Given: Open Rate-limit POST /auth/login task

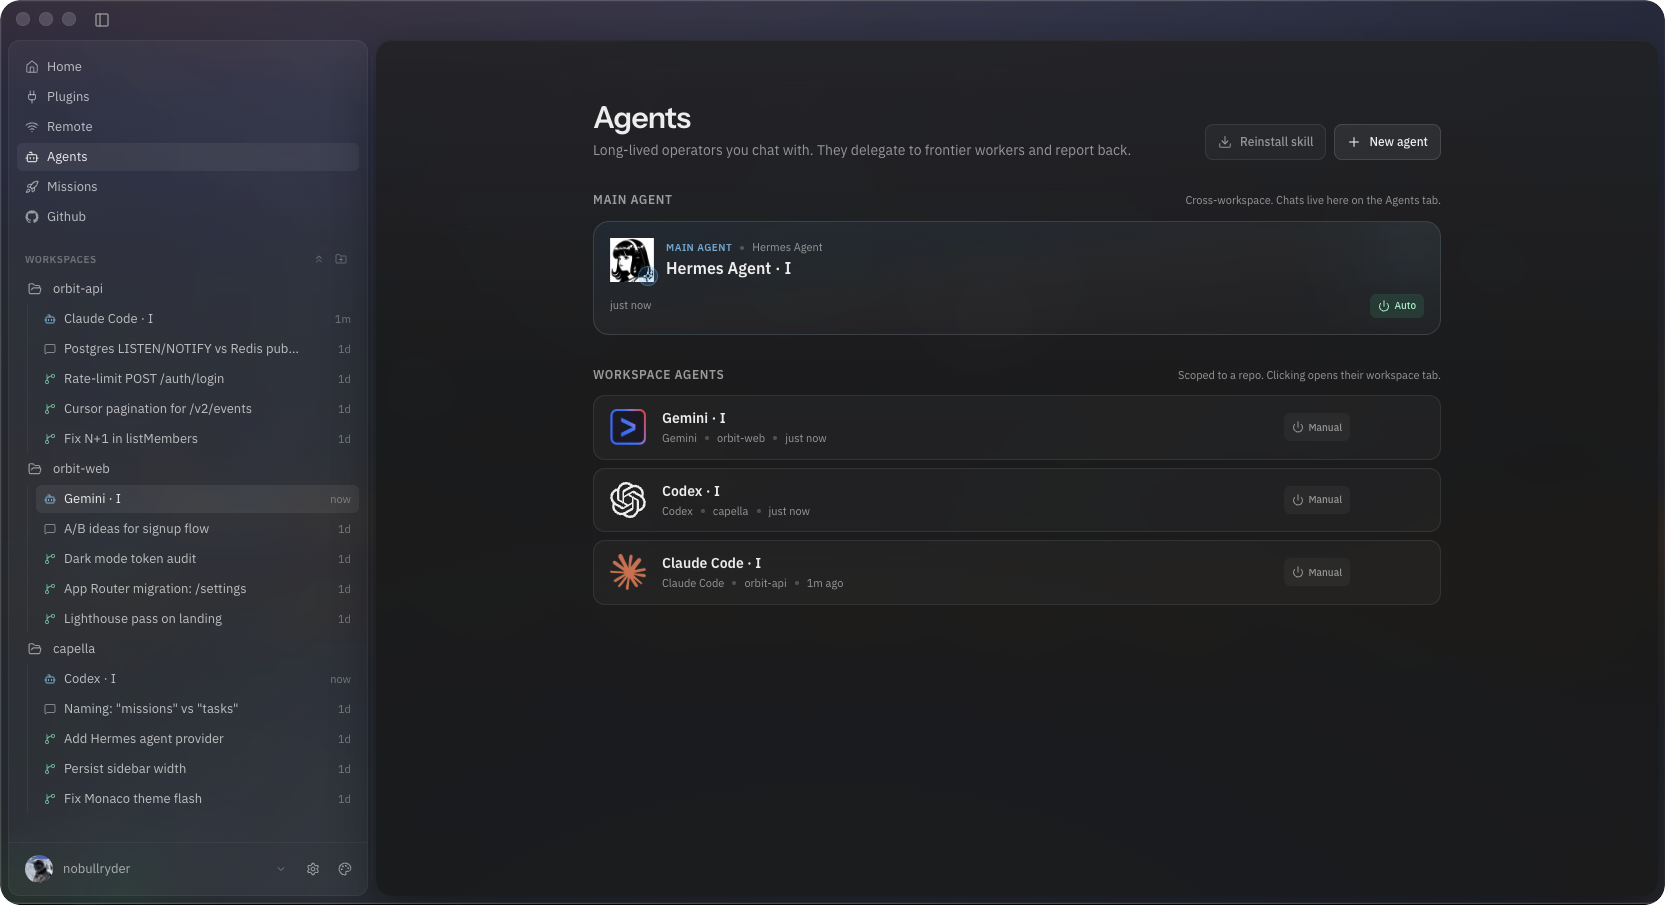Looking at the screenshot, I should 197,379.
